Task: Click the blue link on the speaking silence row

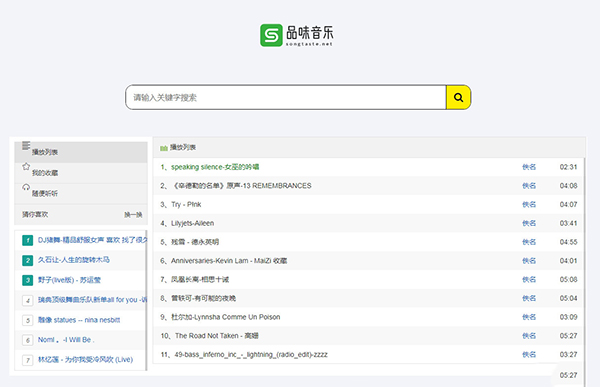Action: click(x=529, y=167)
